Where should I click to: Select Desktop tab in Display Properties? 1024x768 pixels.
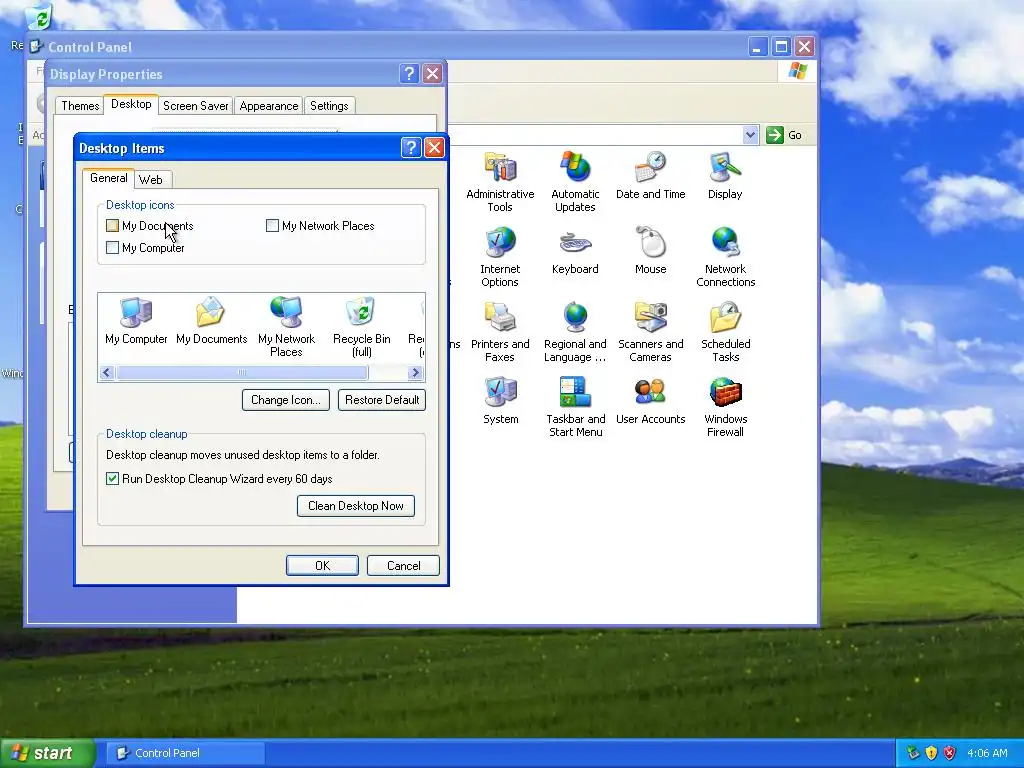(x=131, y=104)
